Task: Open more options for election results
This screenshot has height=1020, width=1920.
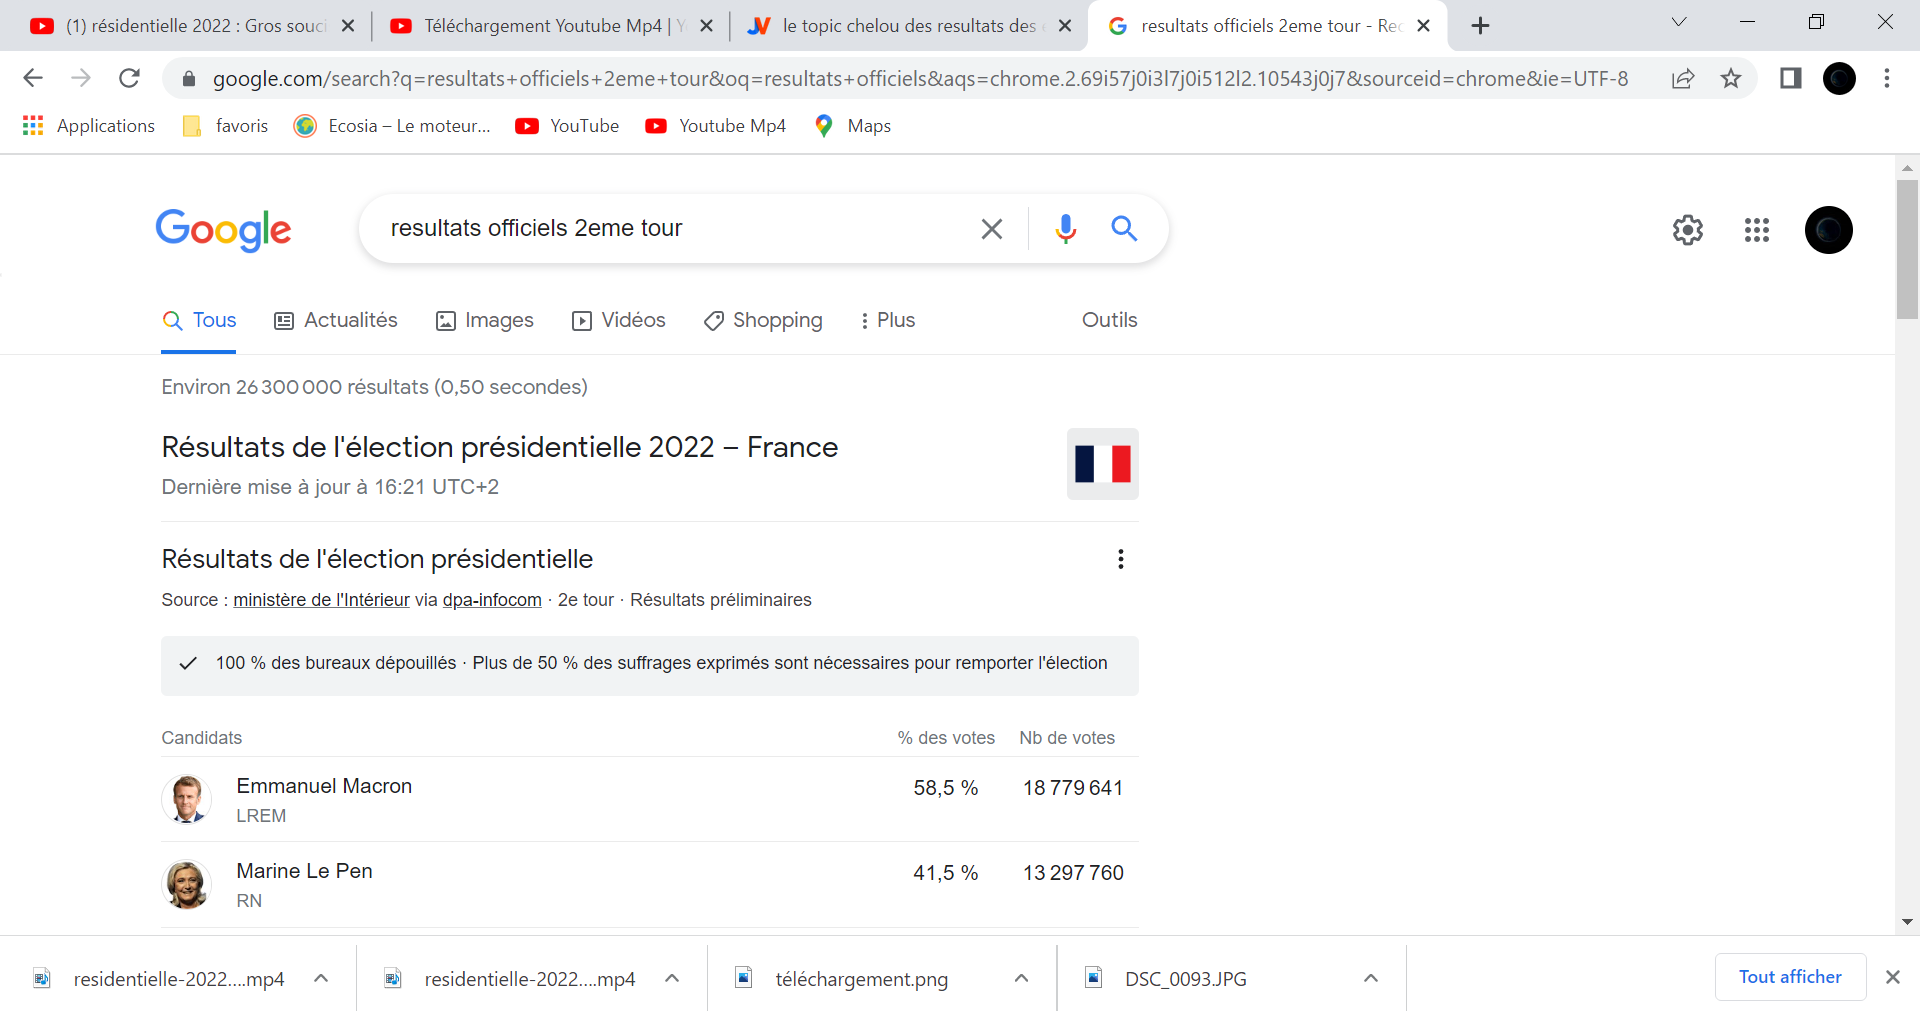Action: 1120,559
